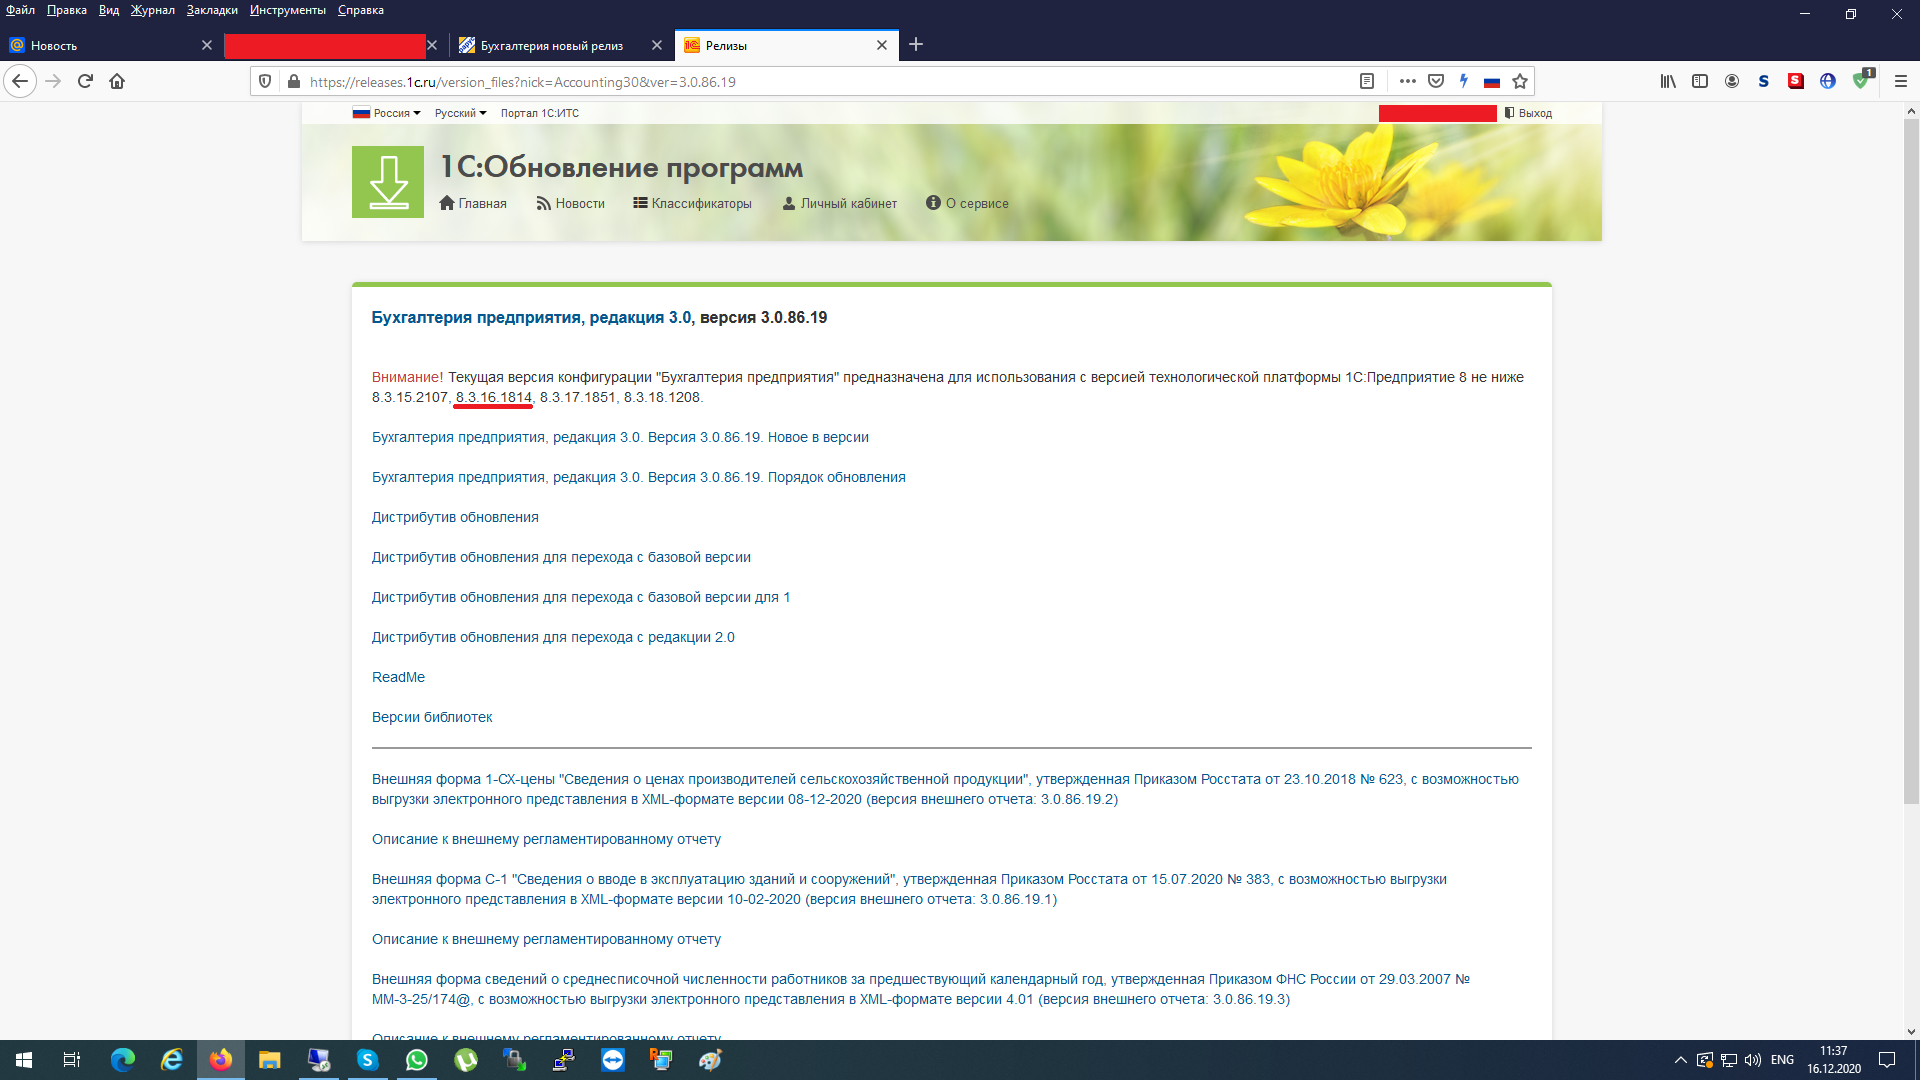This screenshot has width=1920, height=1080.
Task: Open the Инструменты menu
Action: click(x=288, y=10)
